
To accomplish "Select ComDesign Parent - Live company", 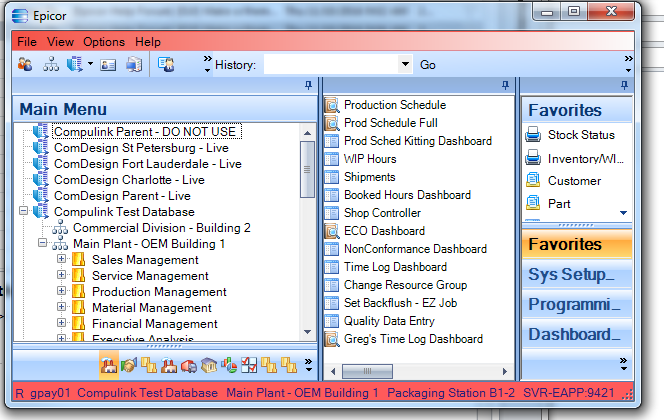I will tap(122, 196).
